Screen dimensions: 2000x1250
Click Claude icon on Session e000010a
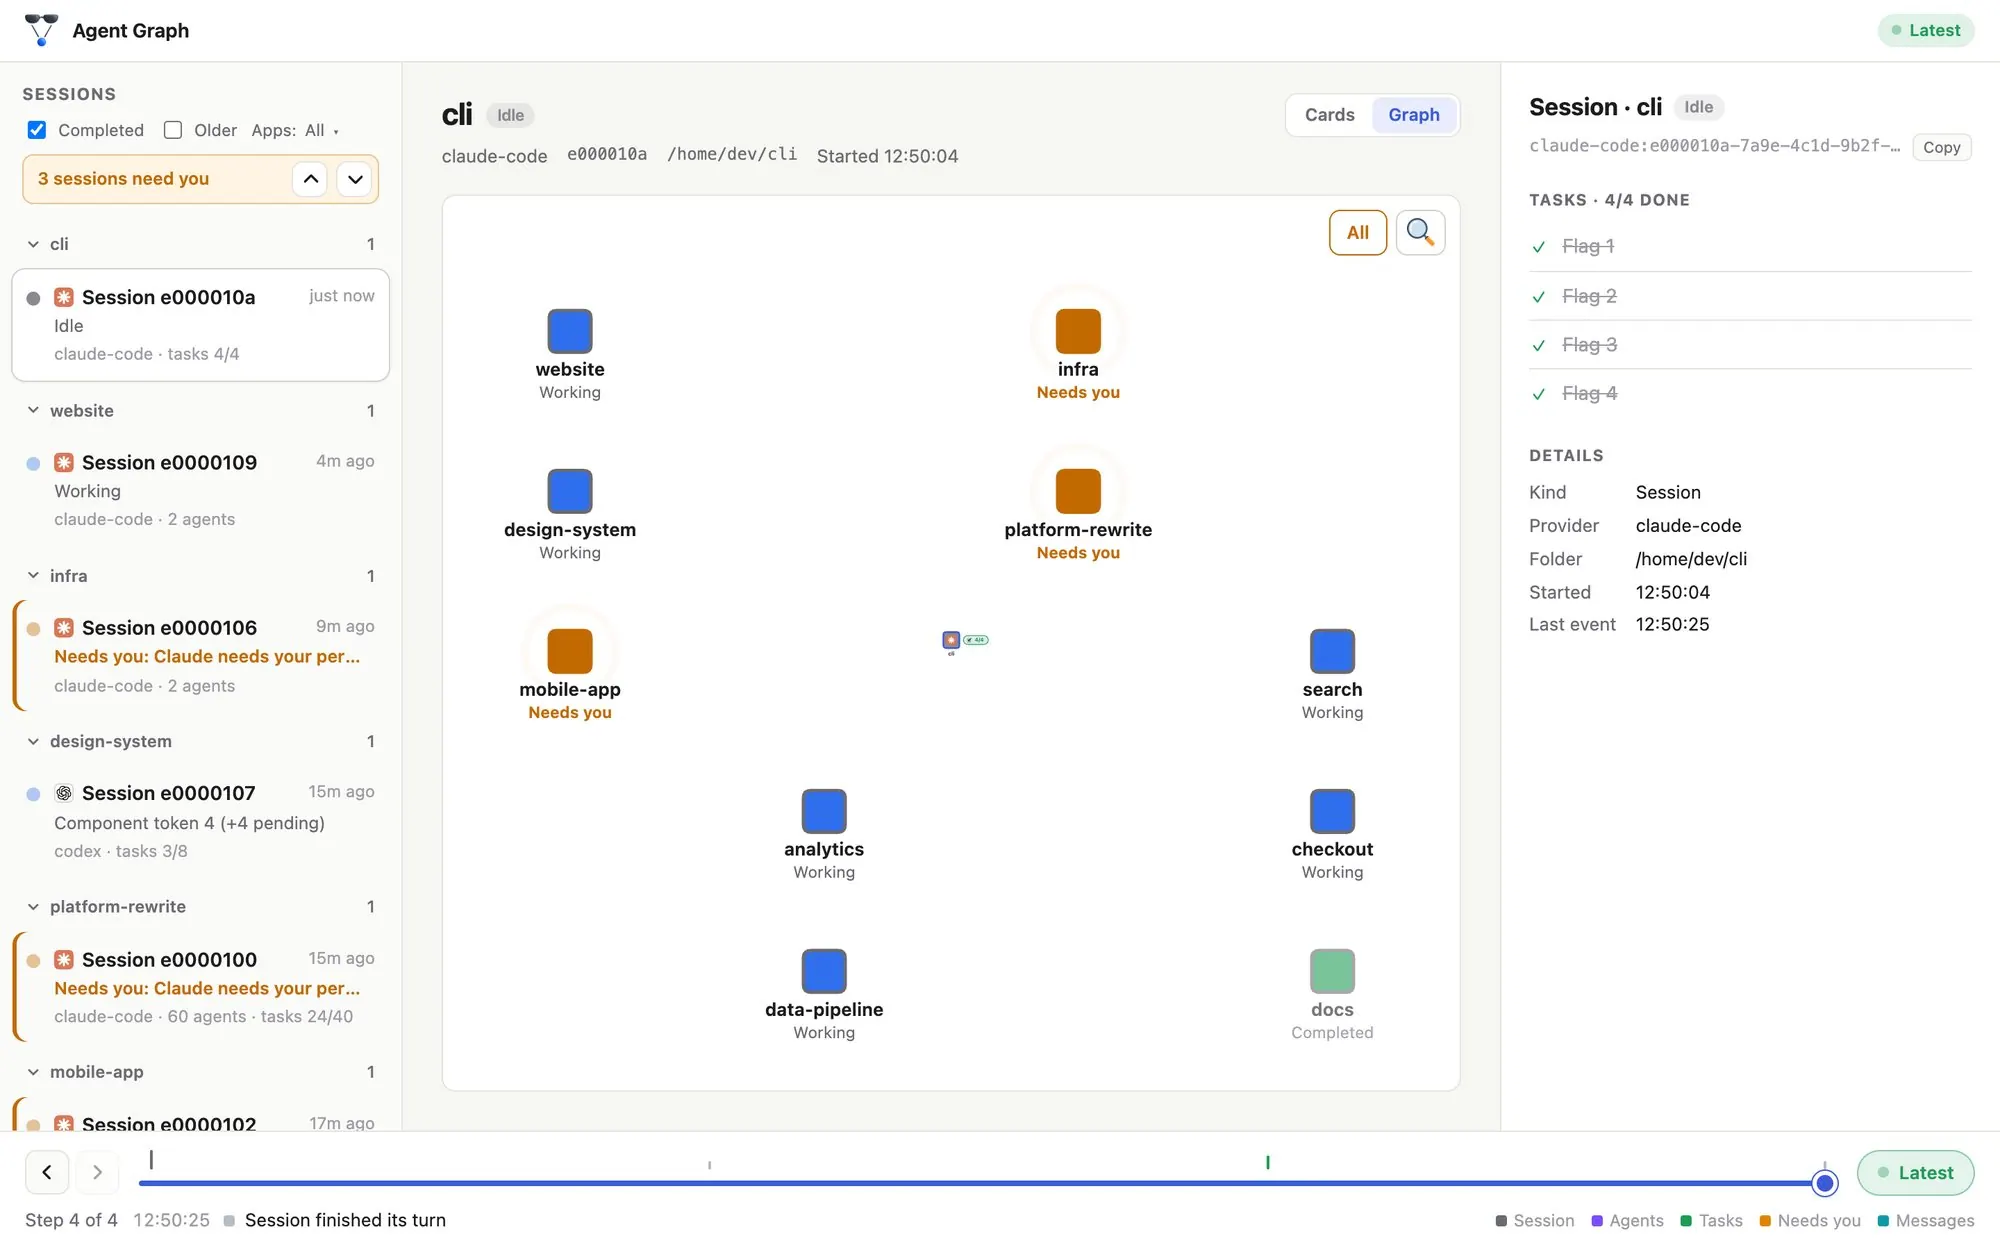click(64, 297)
